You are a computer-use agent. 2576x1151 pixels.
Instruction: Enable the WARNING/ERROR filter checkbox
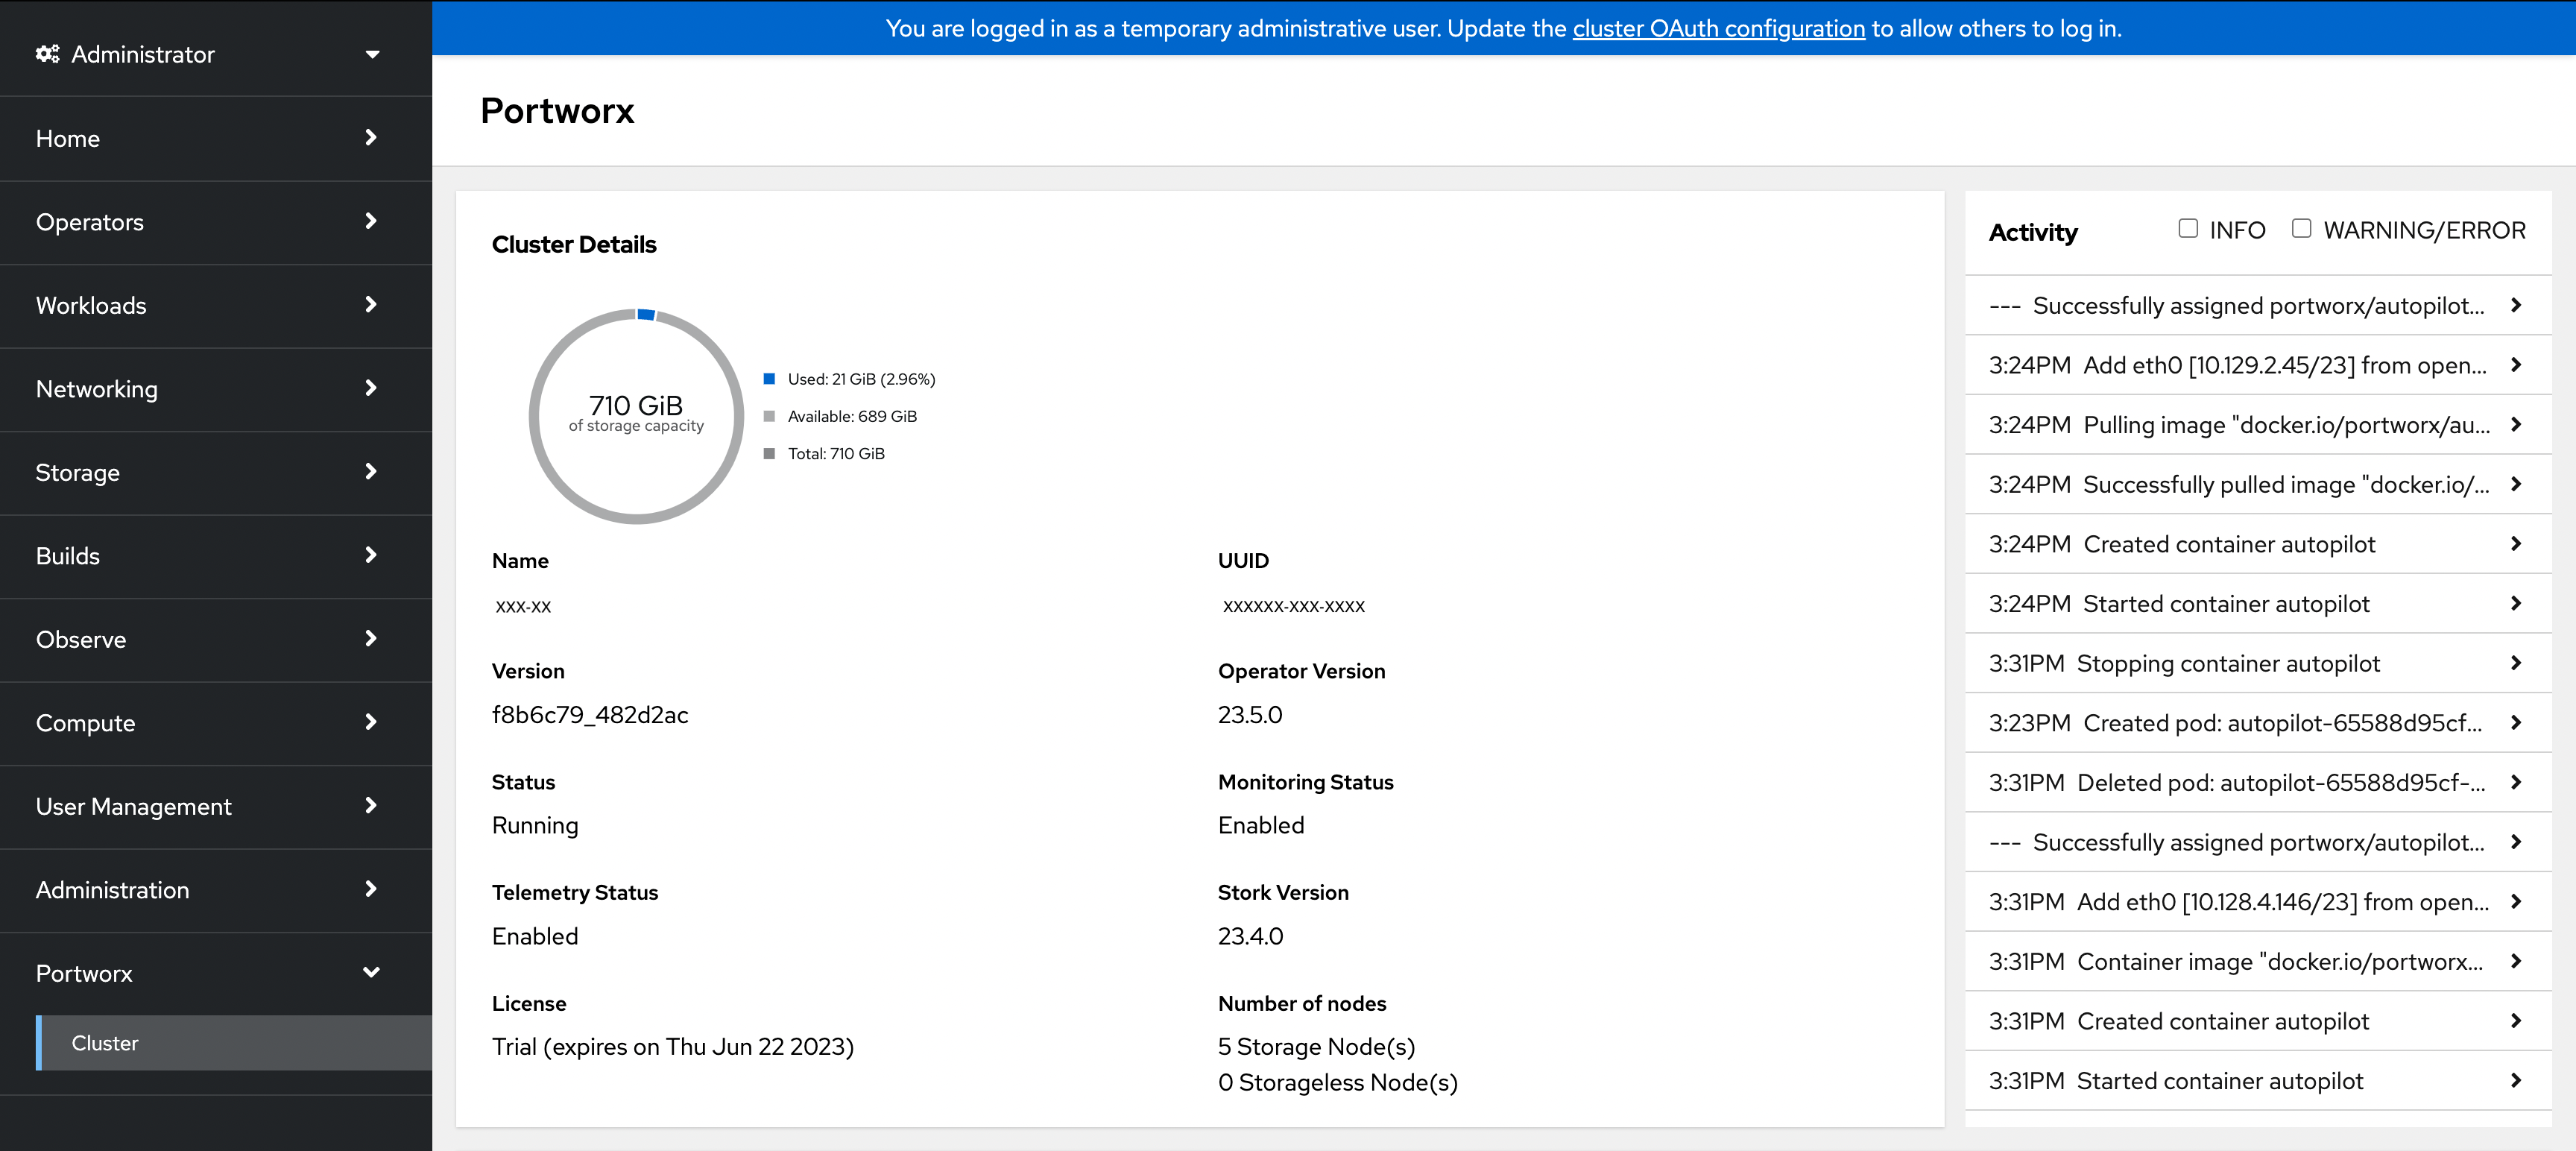2301,229
